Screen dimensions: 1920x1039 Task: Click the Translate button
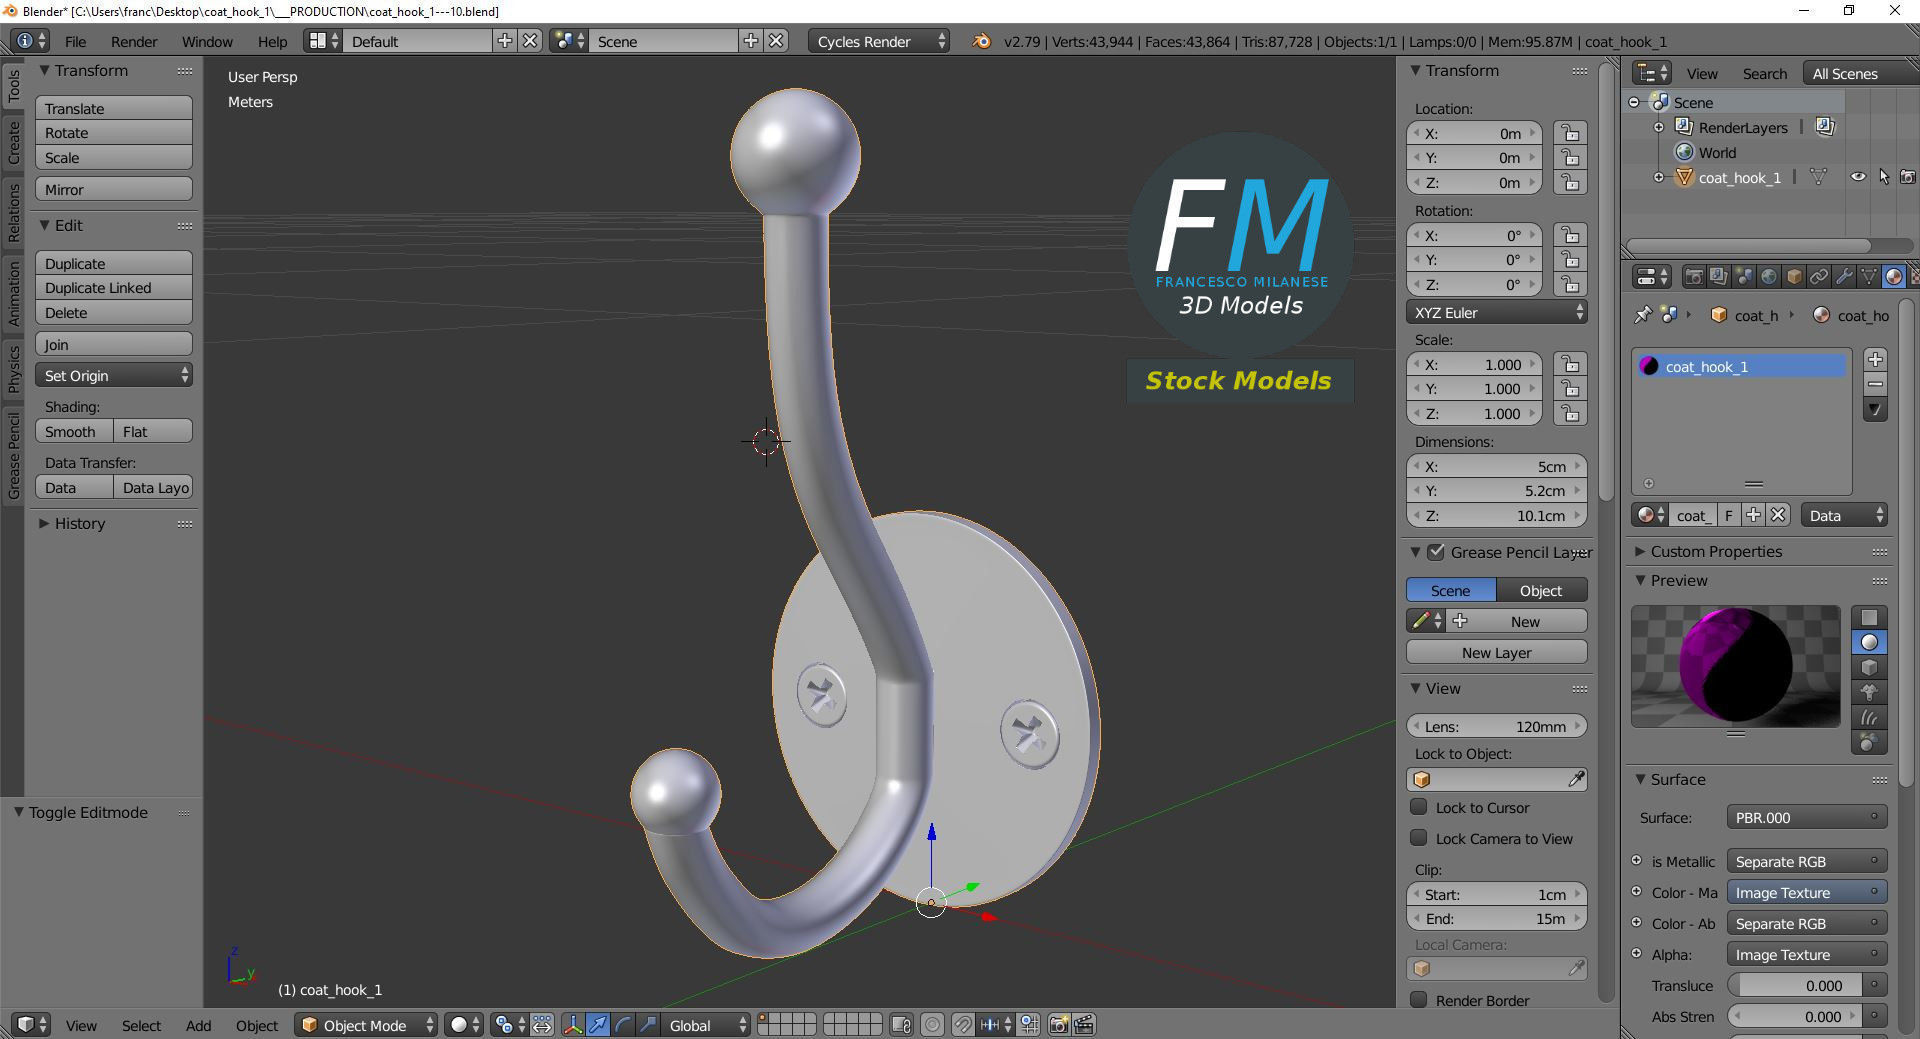coord(114,108)
